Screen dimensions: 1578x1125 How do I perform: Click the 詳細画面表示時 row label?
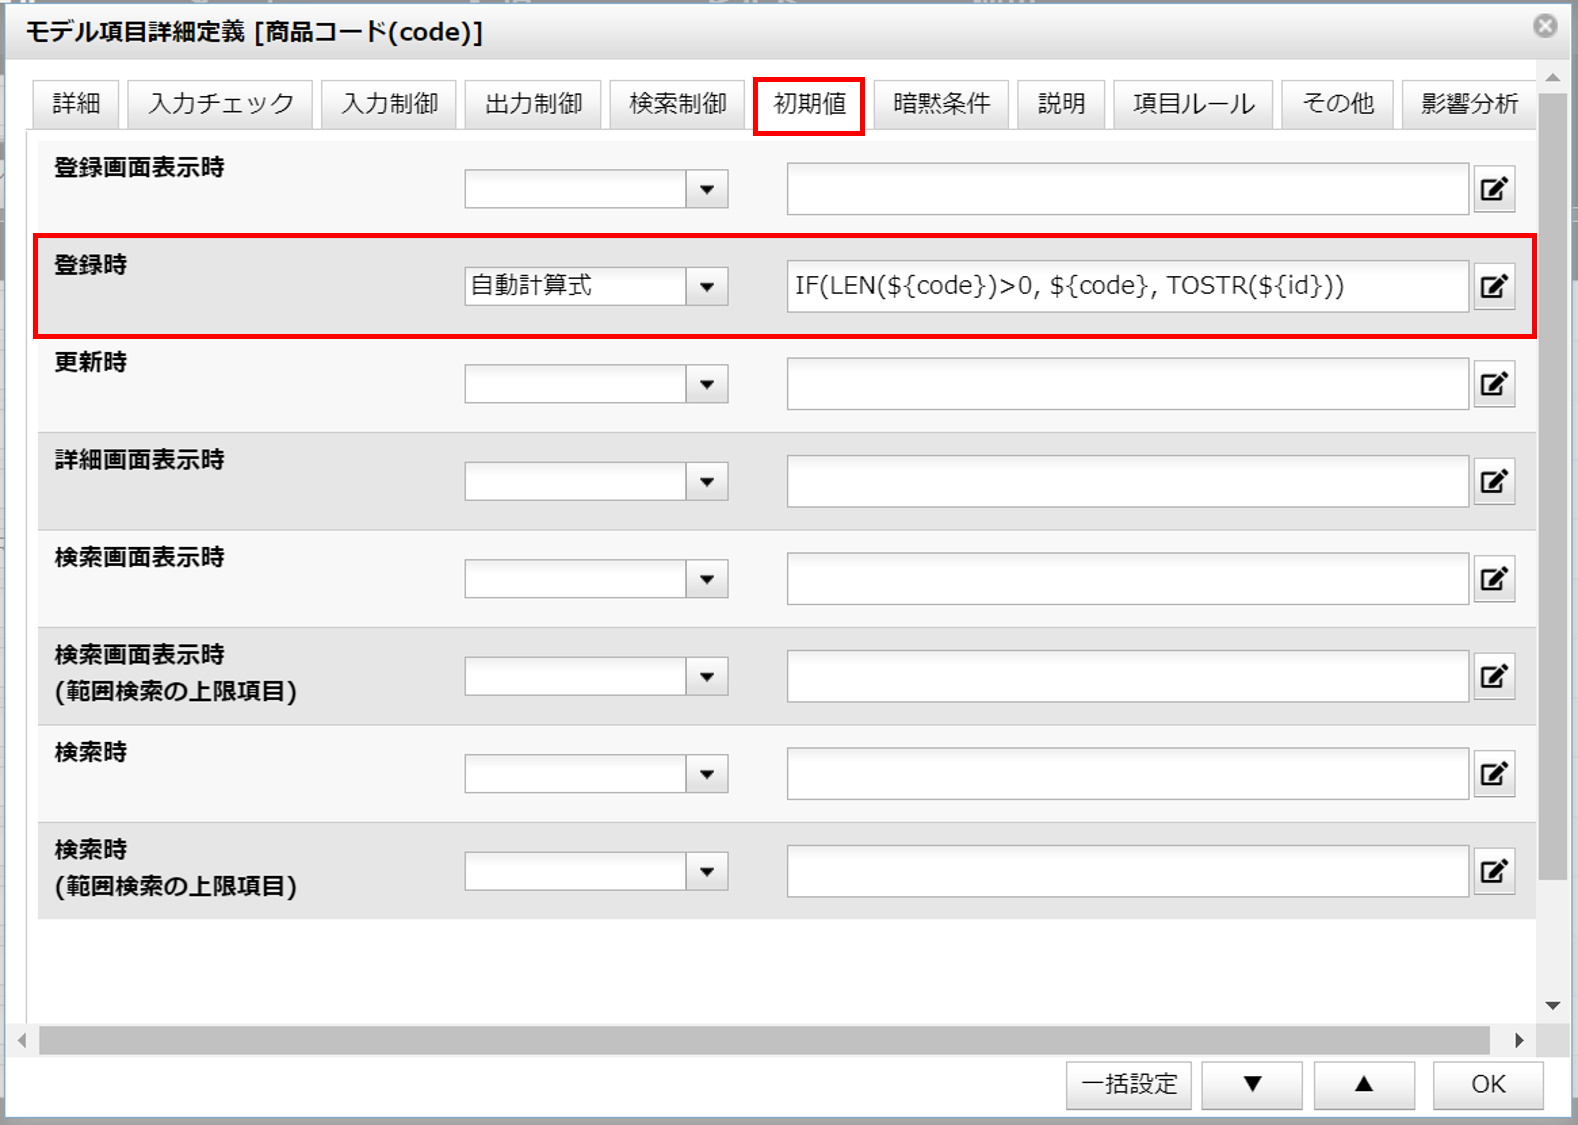tap(139, 460)
